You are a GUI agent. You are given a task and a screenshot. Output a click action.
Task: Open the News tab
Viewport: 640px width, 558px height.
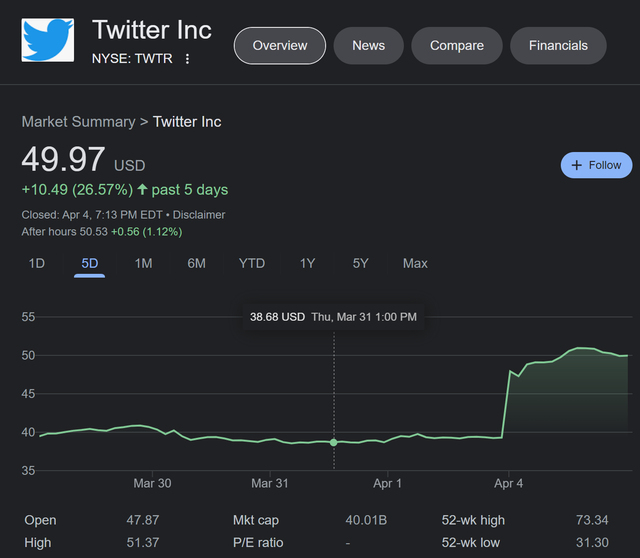click(369, 46)
